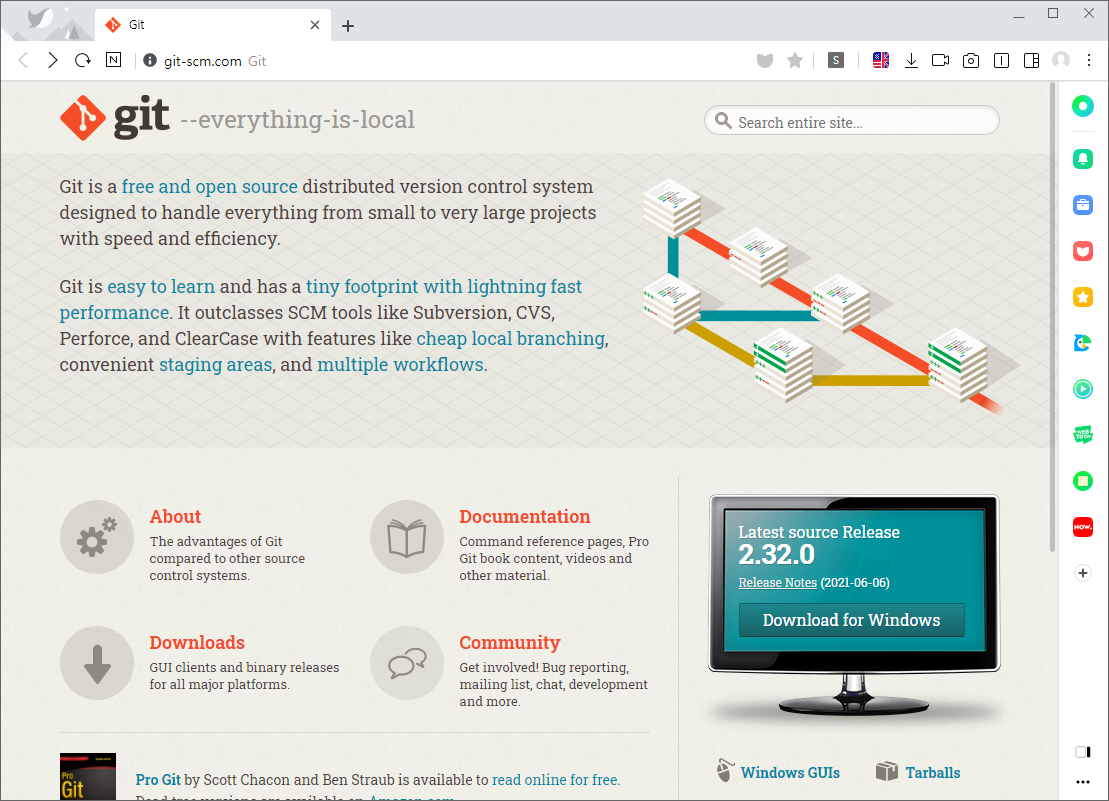Screen dimensions: 1109x801
Task: Click the open book Documentation icon
Action: point(407,537)
